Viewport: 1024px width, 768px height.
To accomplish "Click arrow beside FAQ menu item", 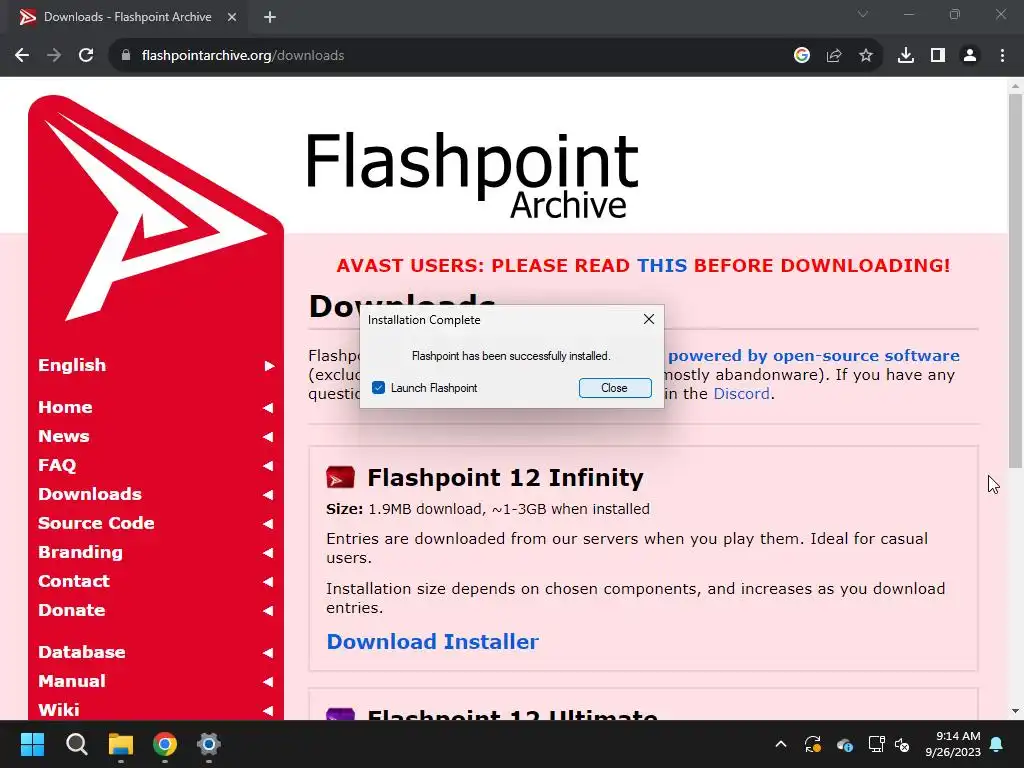I will coord(268,466).
